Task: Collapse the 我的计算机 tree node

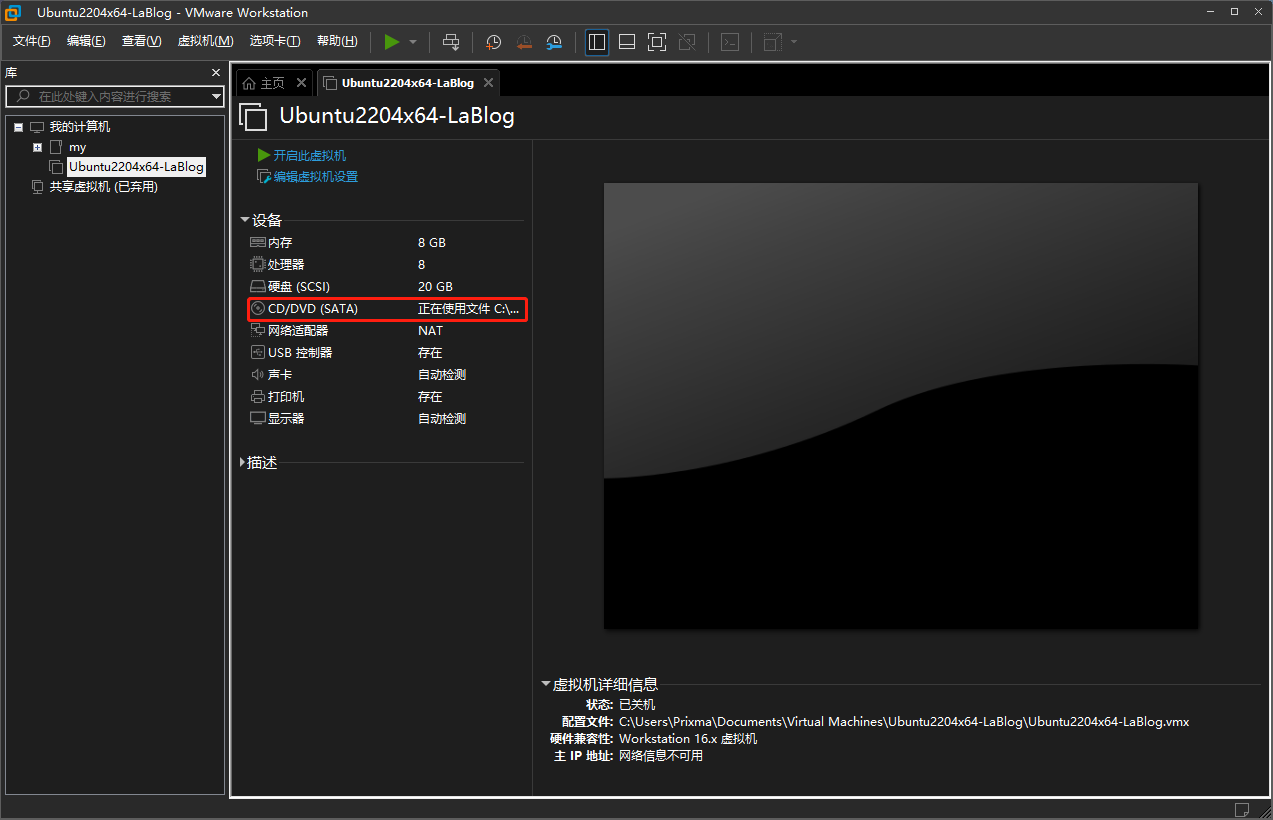Action: [x=18, y=127]
